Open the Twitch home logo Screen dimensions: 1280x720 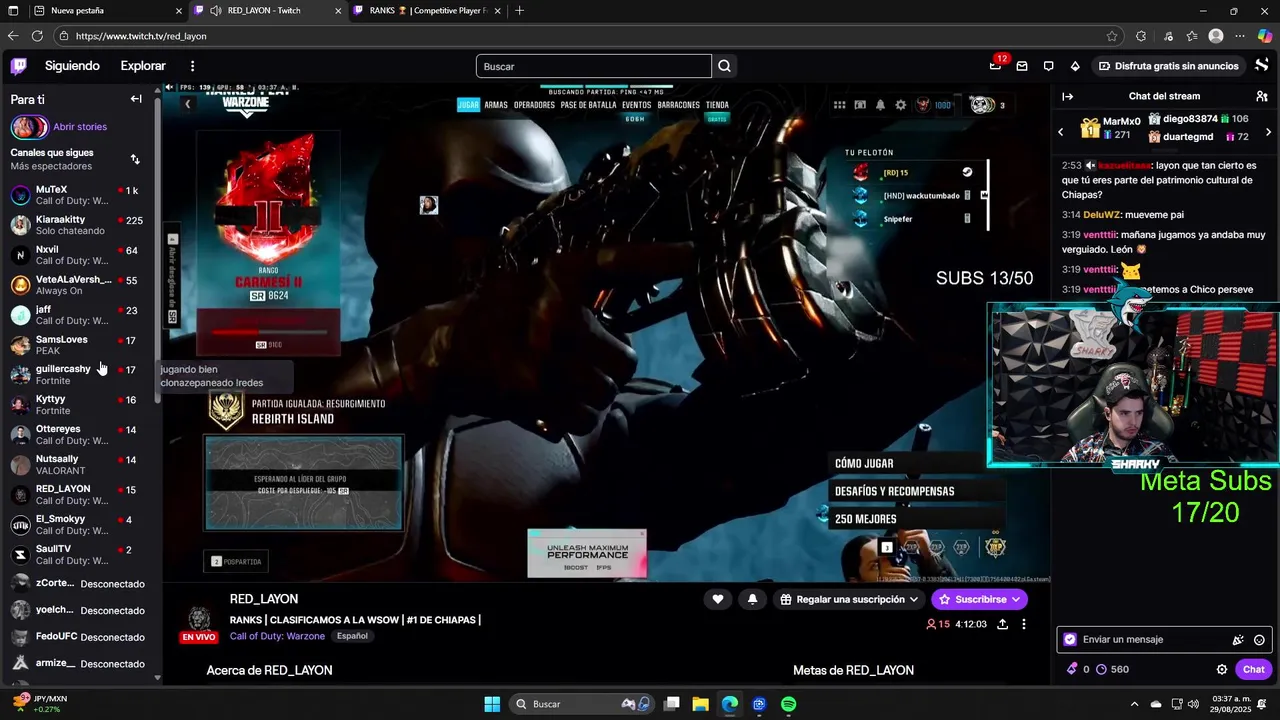coord(18,66)
